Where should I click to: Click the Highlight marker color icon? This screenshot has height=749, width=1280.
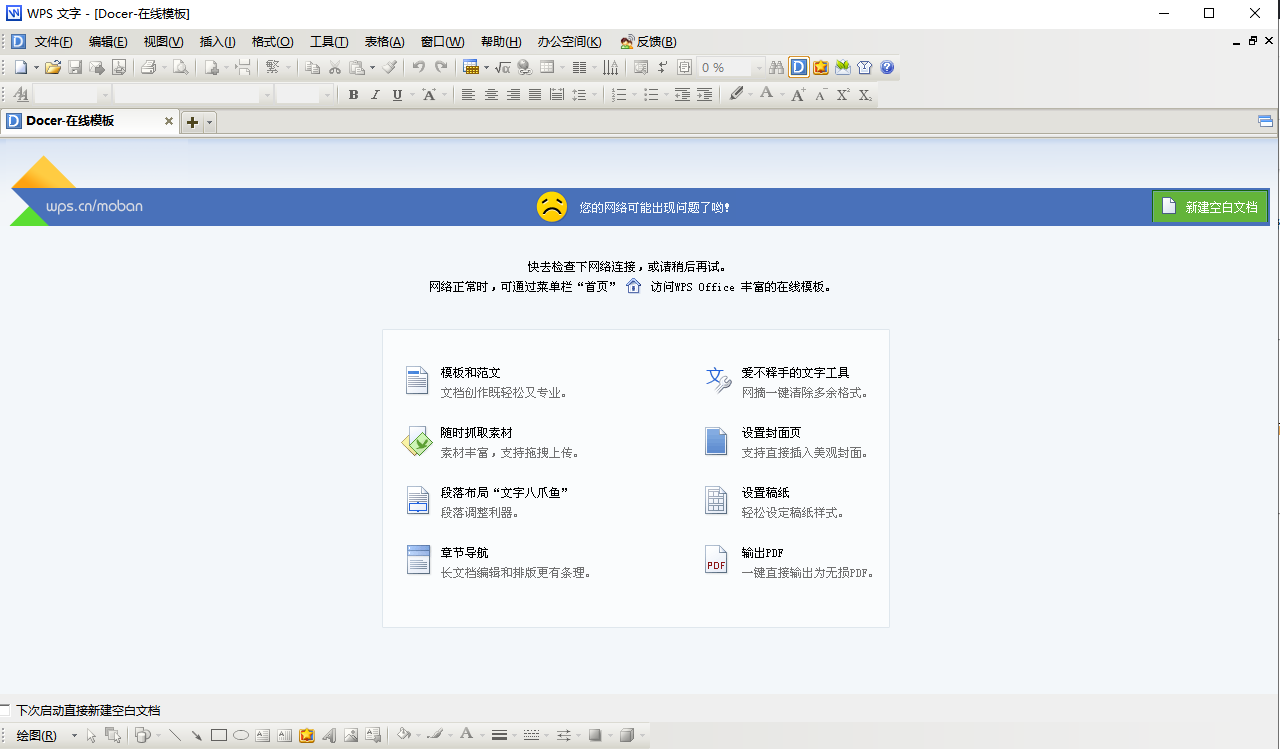click(x=736, y=94)
